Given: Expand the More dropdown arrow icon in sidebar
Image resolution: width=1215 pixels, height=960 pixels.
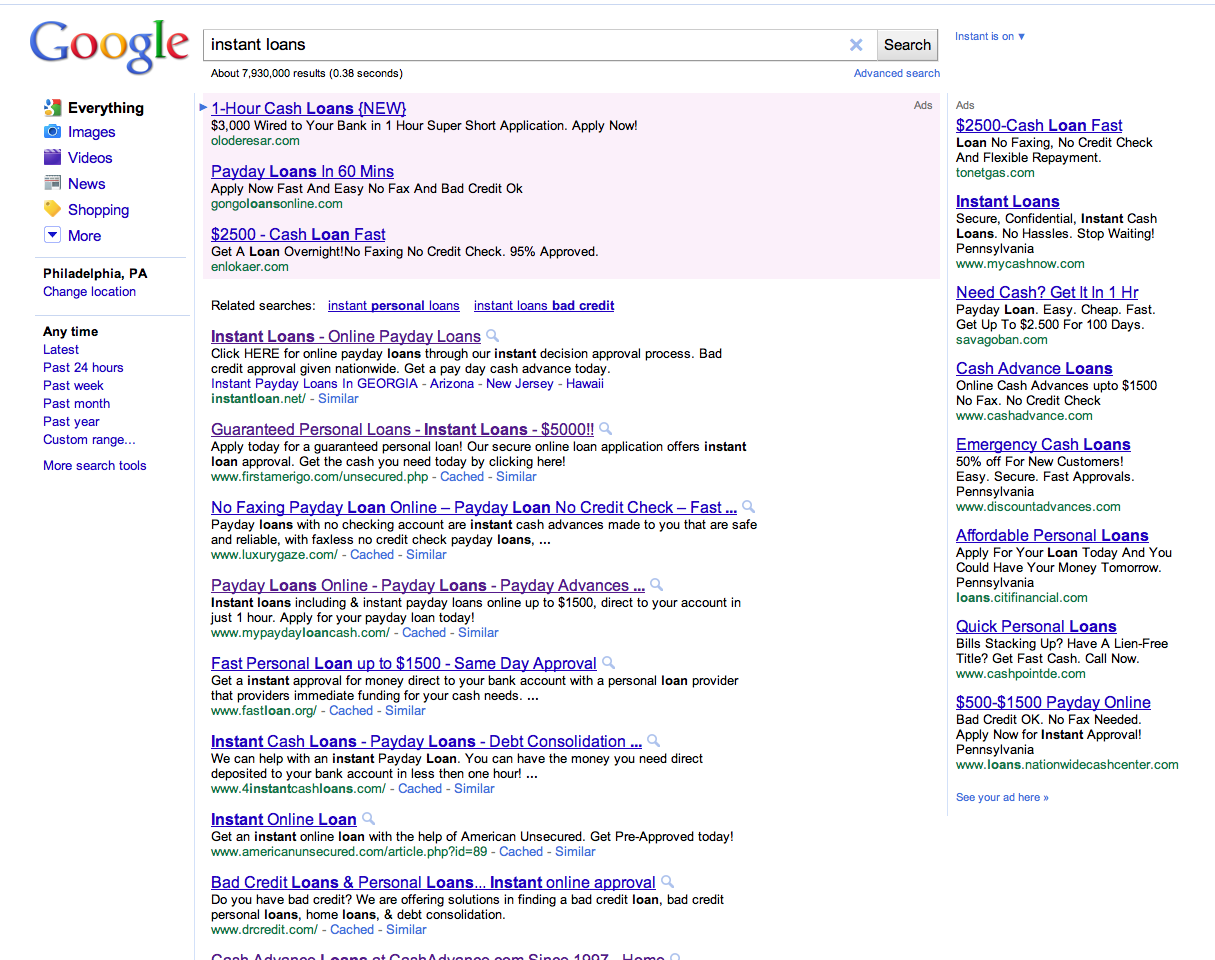Looking at the screenshot, I should (x=52, y=235).
